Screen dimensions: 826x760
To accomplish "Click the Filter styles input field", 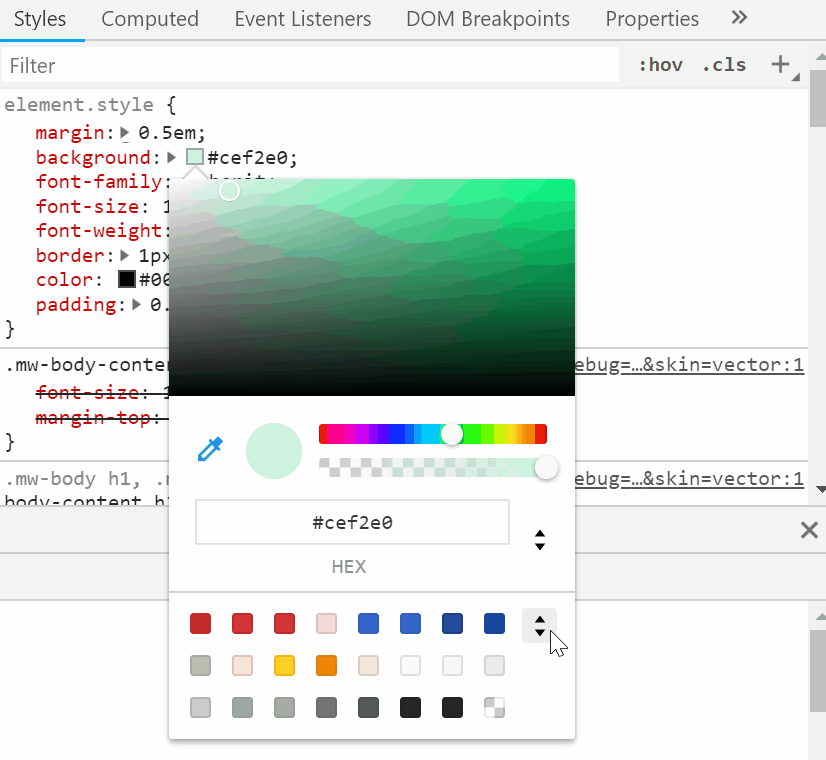I will (310, 65).
